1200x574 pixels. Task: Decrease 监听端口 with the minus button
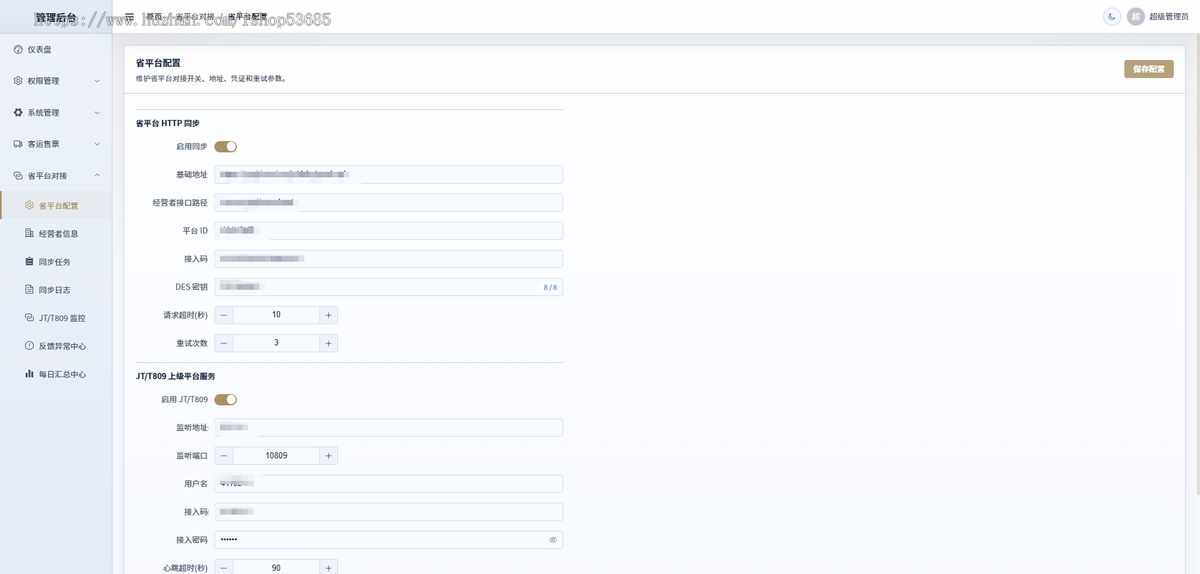(224, 456)
